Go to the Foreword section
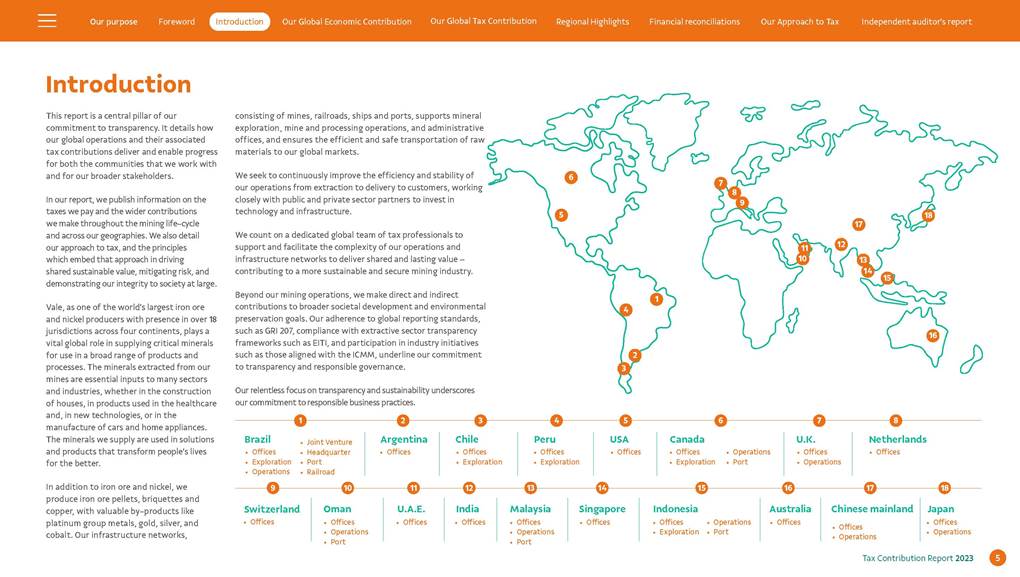Viewport: 1020px width, 577px height. coord(177,21)
